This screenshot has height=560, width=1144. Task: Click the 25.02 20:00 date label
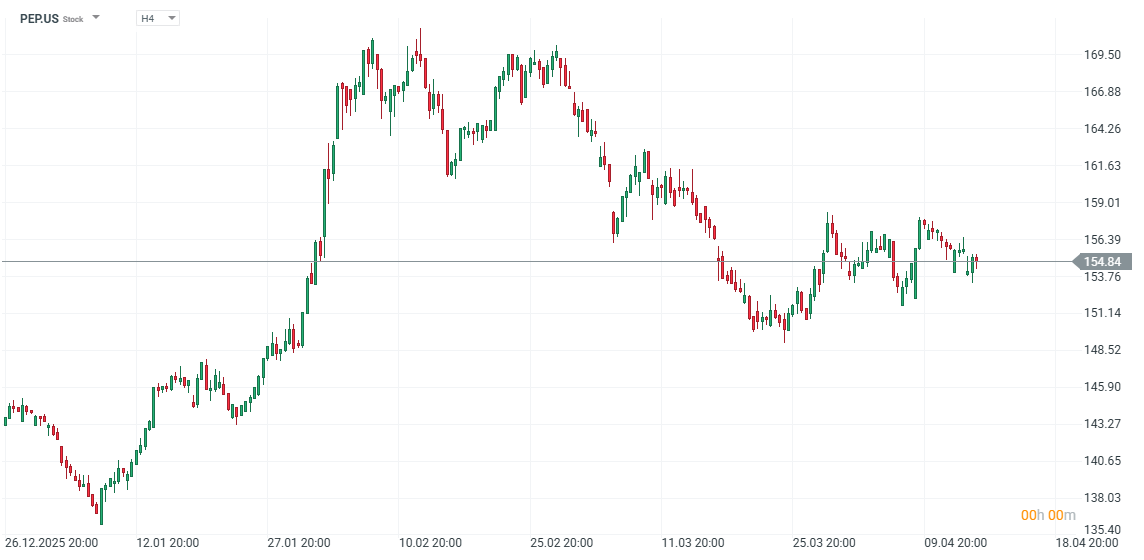point(561,543)
